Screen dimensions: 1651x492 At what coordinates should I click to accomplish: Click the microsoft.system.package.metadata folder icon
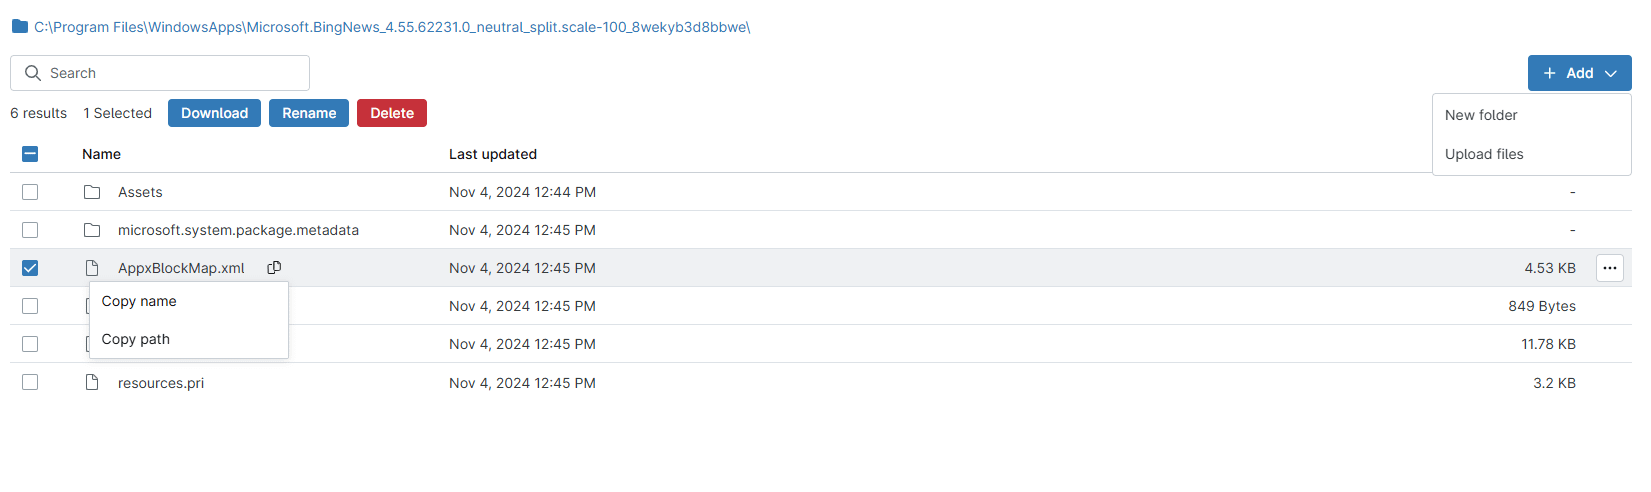[92, 230]
